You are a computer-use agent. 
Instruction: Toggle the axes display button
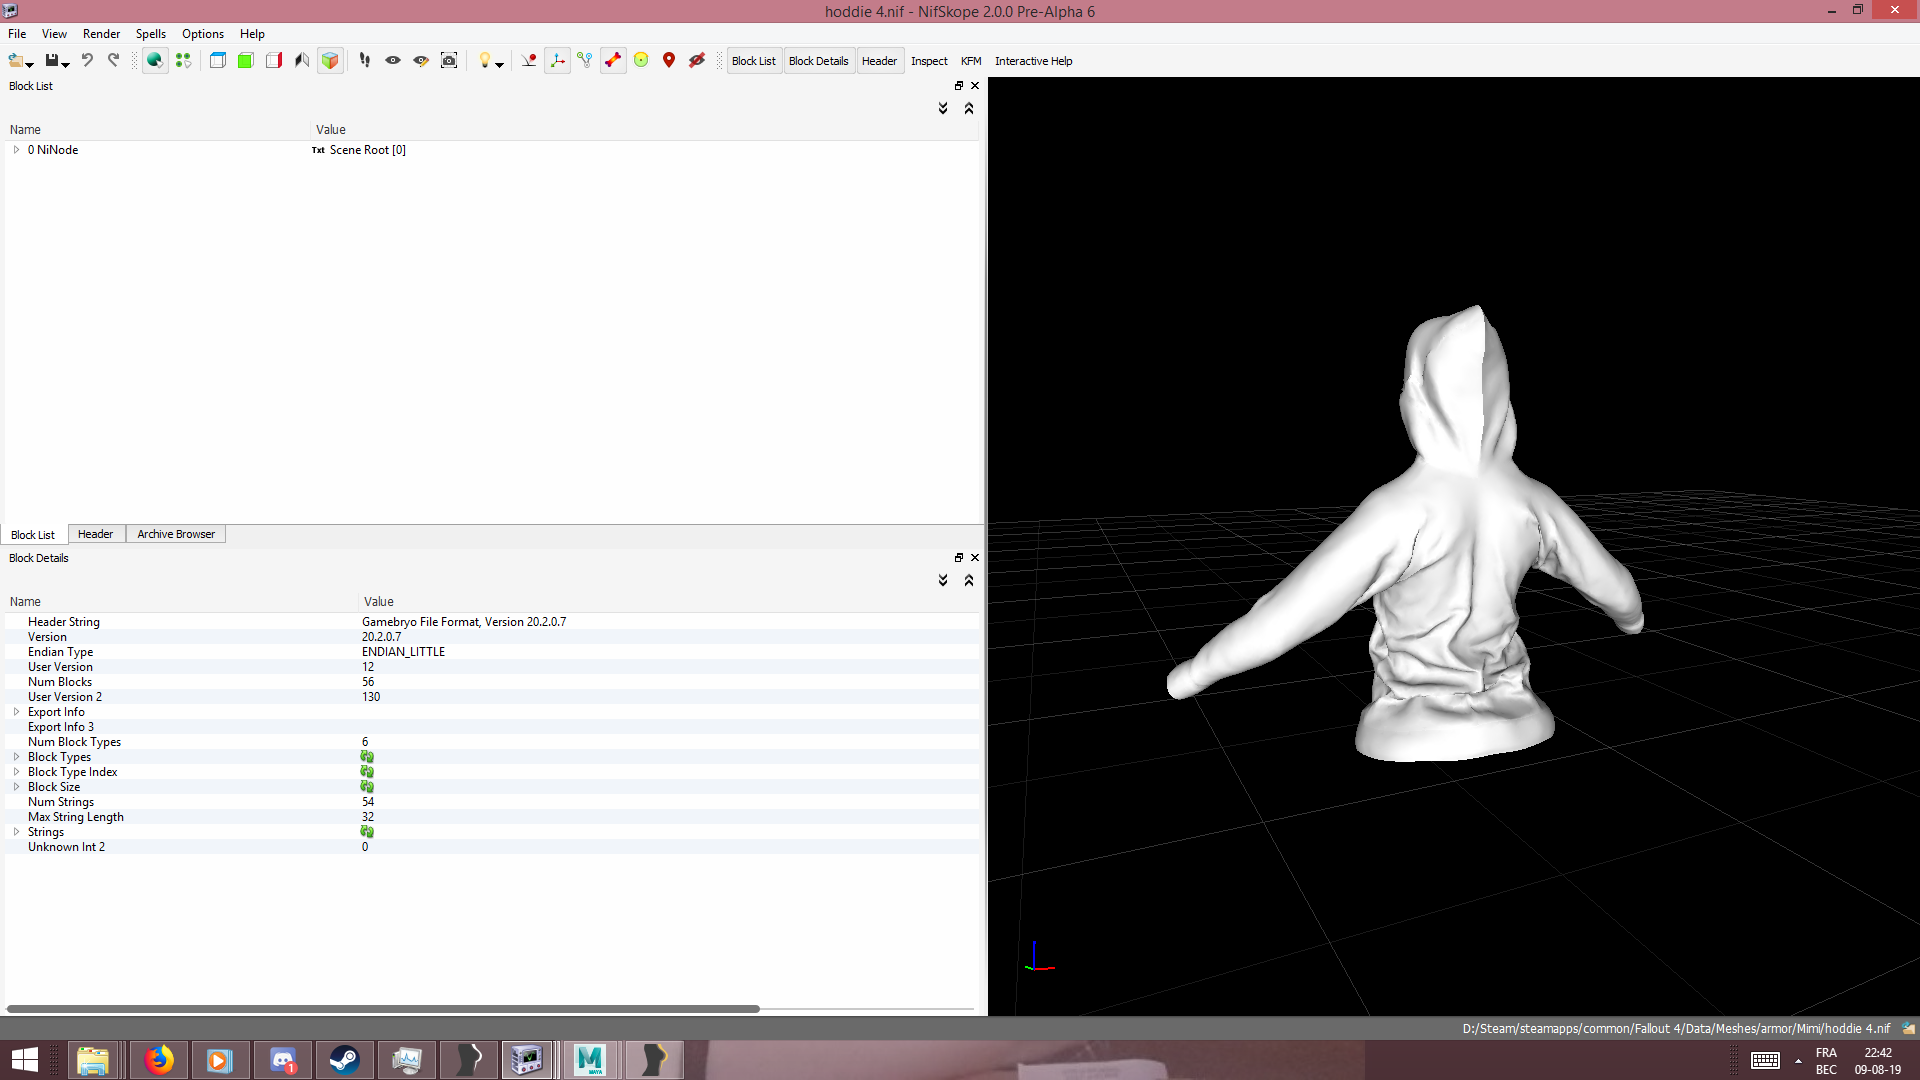coord(557,61)
